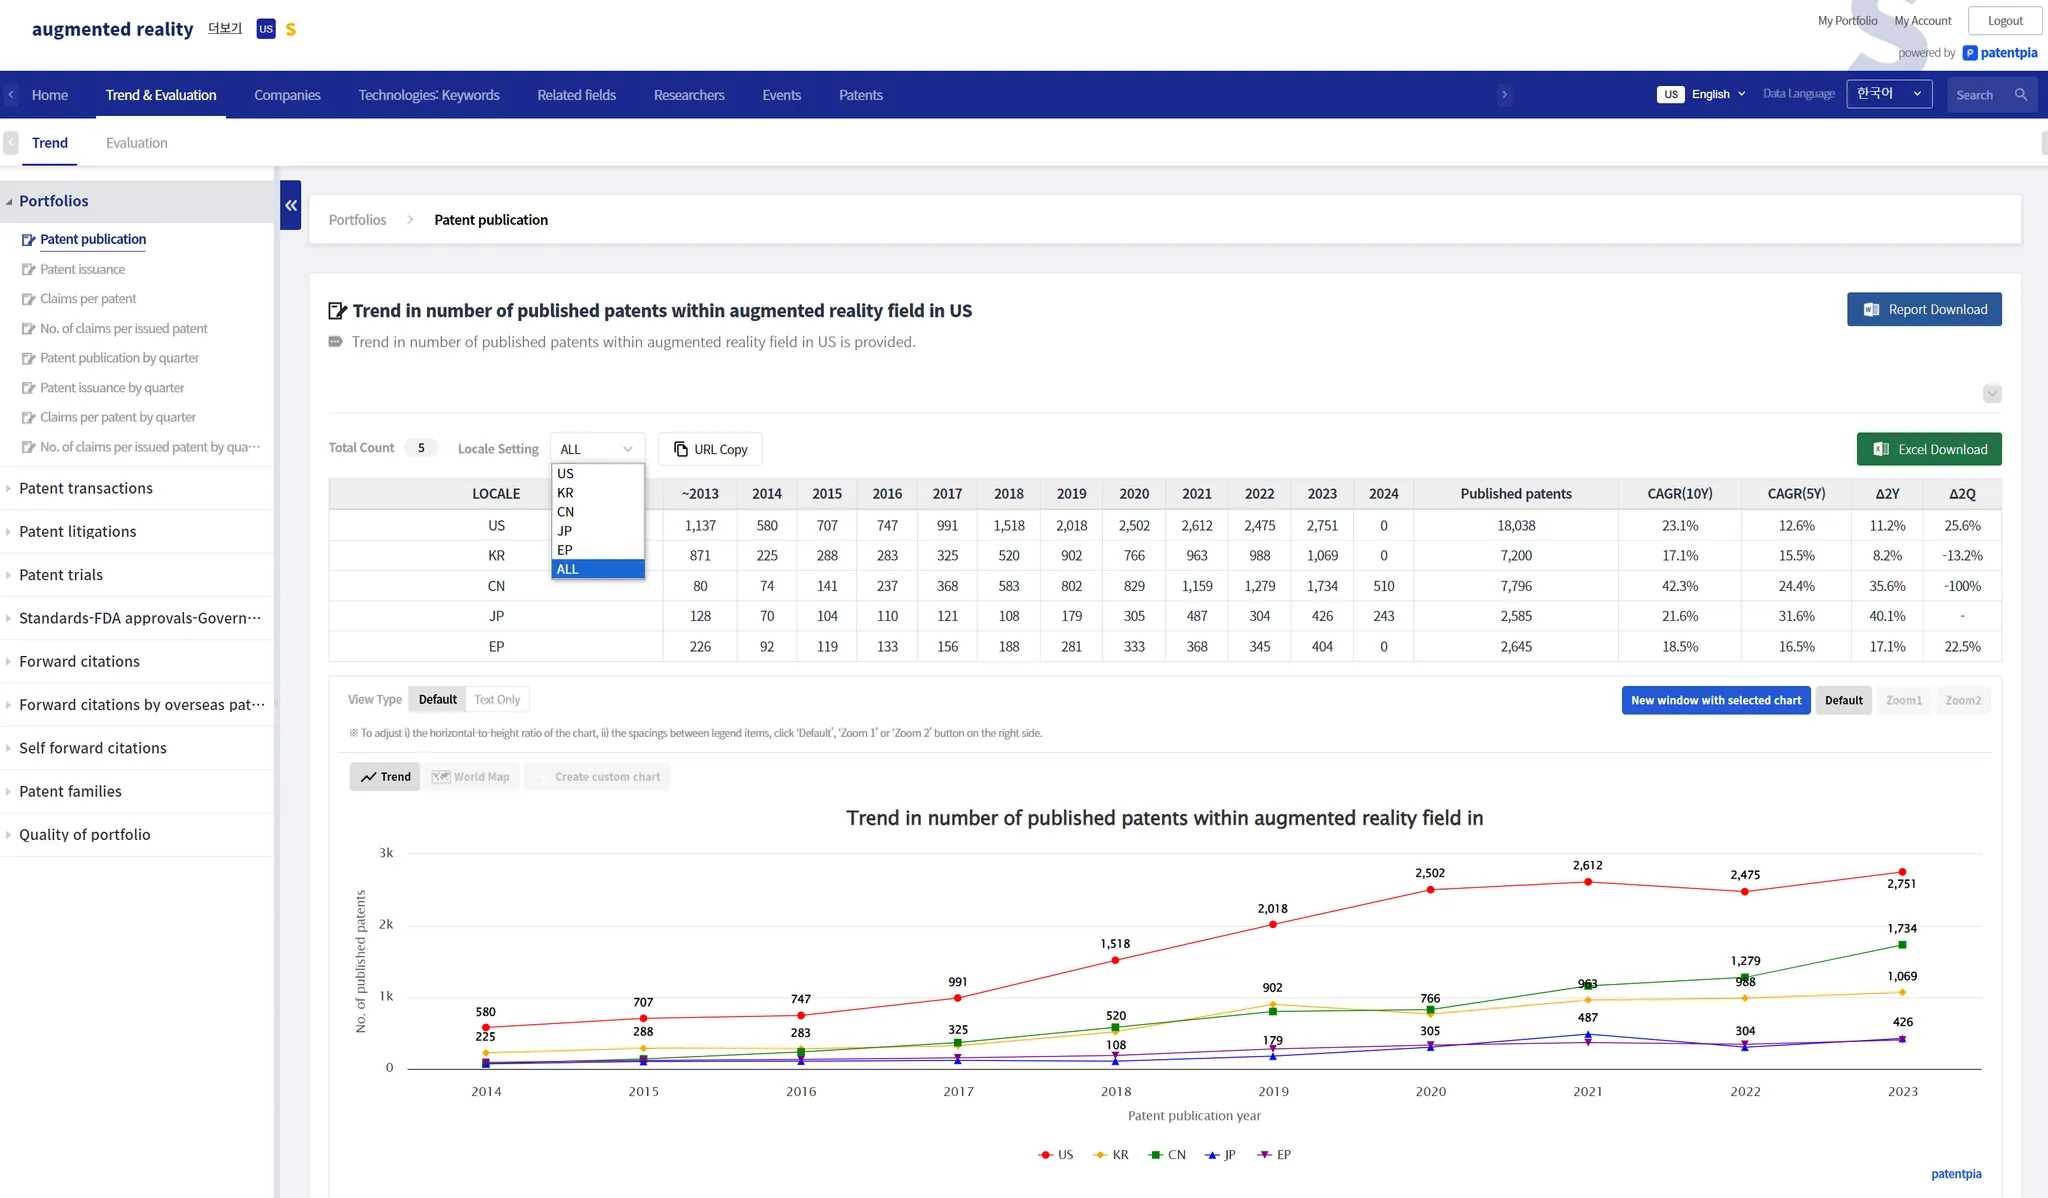Open the data language dropdown
Viewport: 2048px width, 1198px height.
click(1888, 94)
